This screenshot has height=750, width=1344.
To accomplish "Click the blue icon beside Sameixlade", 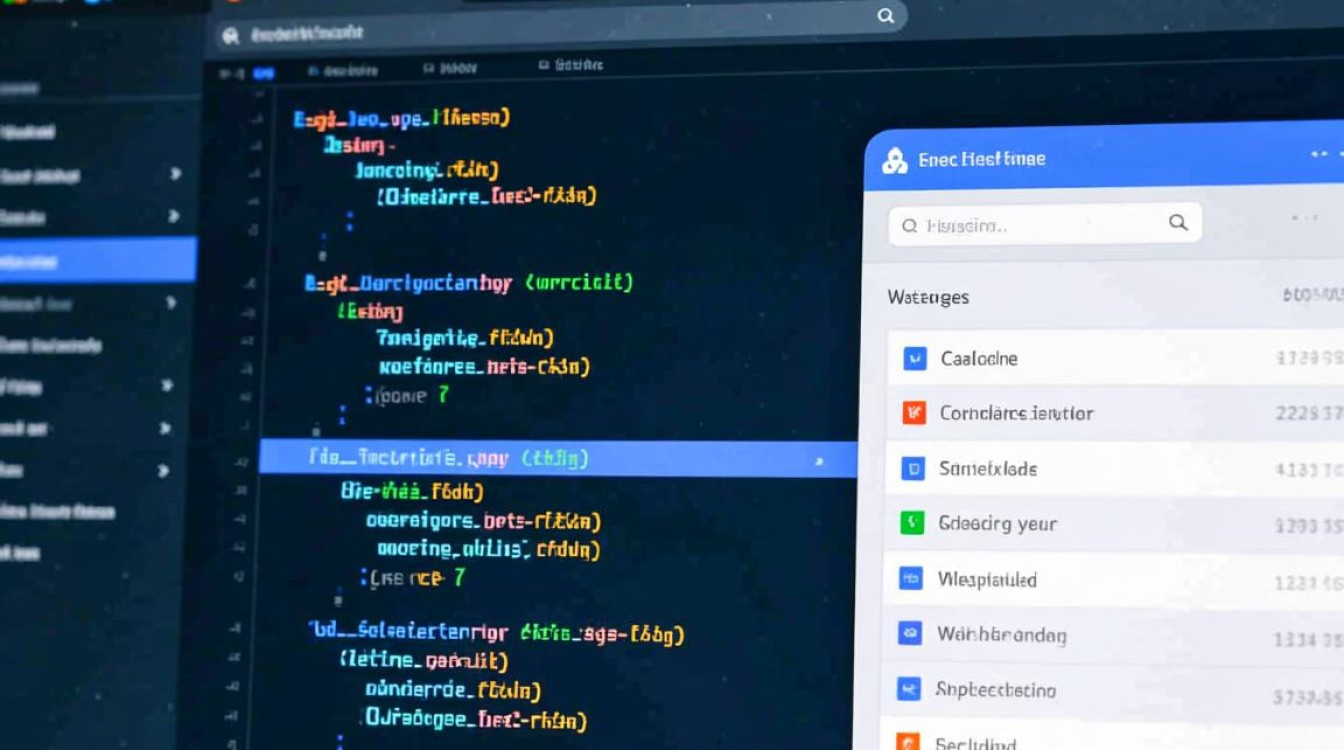I will coord(912,468).
